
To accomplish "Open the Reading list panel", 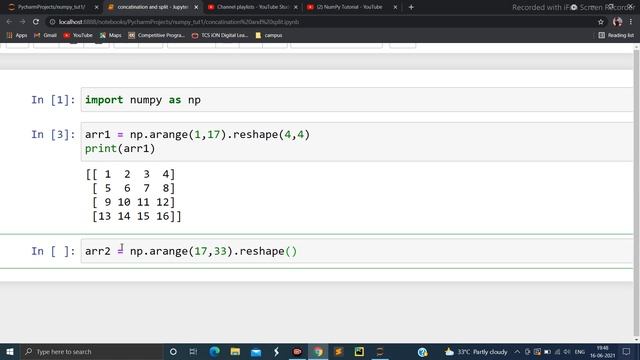I will click(x=616, y=36).
